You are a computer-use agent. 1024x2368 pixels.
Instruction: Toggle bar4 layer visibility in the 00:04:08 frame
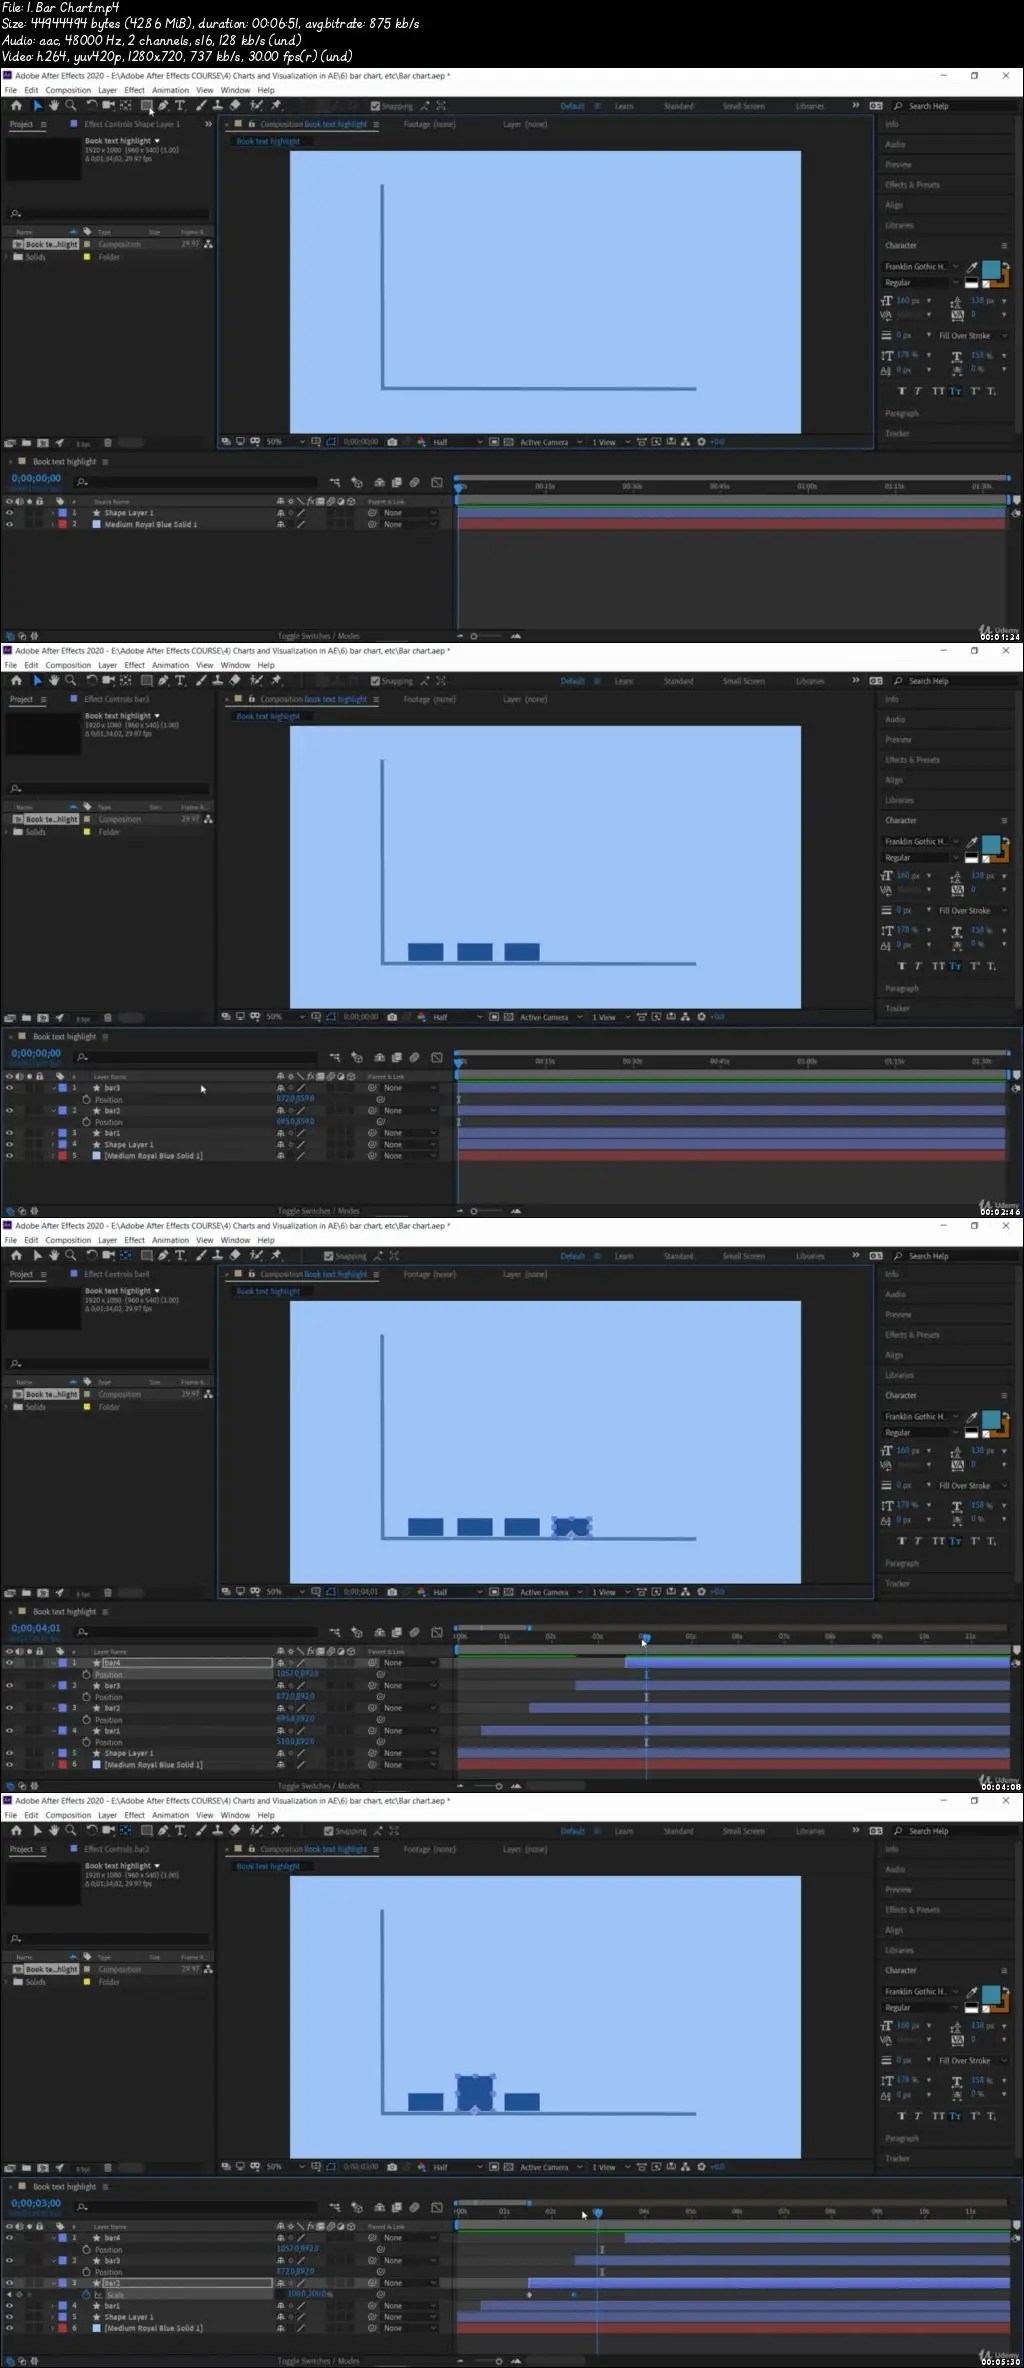pos(10,1663)
